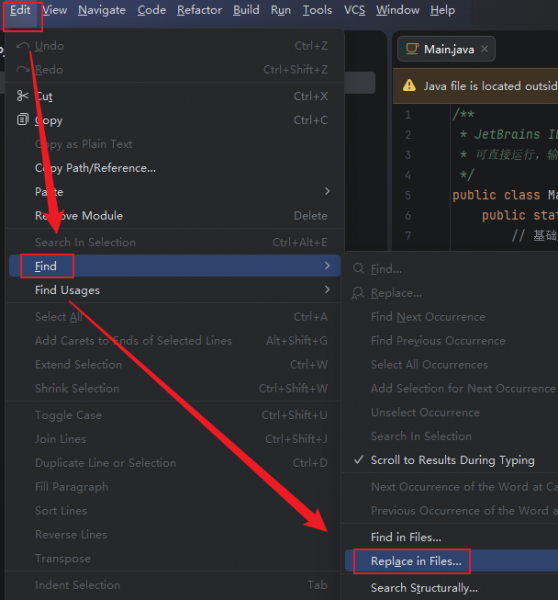Open the Edit menu
Image resolution: width=558 pixels, height=600 pixels.
point(20,10)
